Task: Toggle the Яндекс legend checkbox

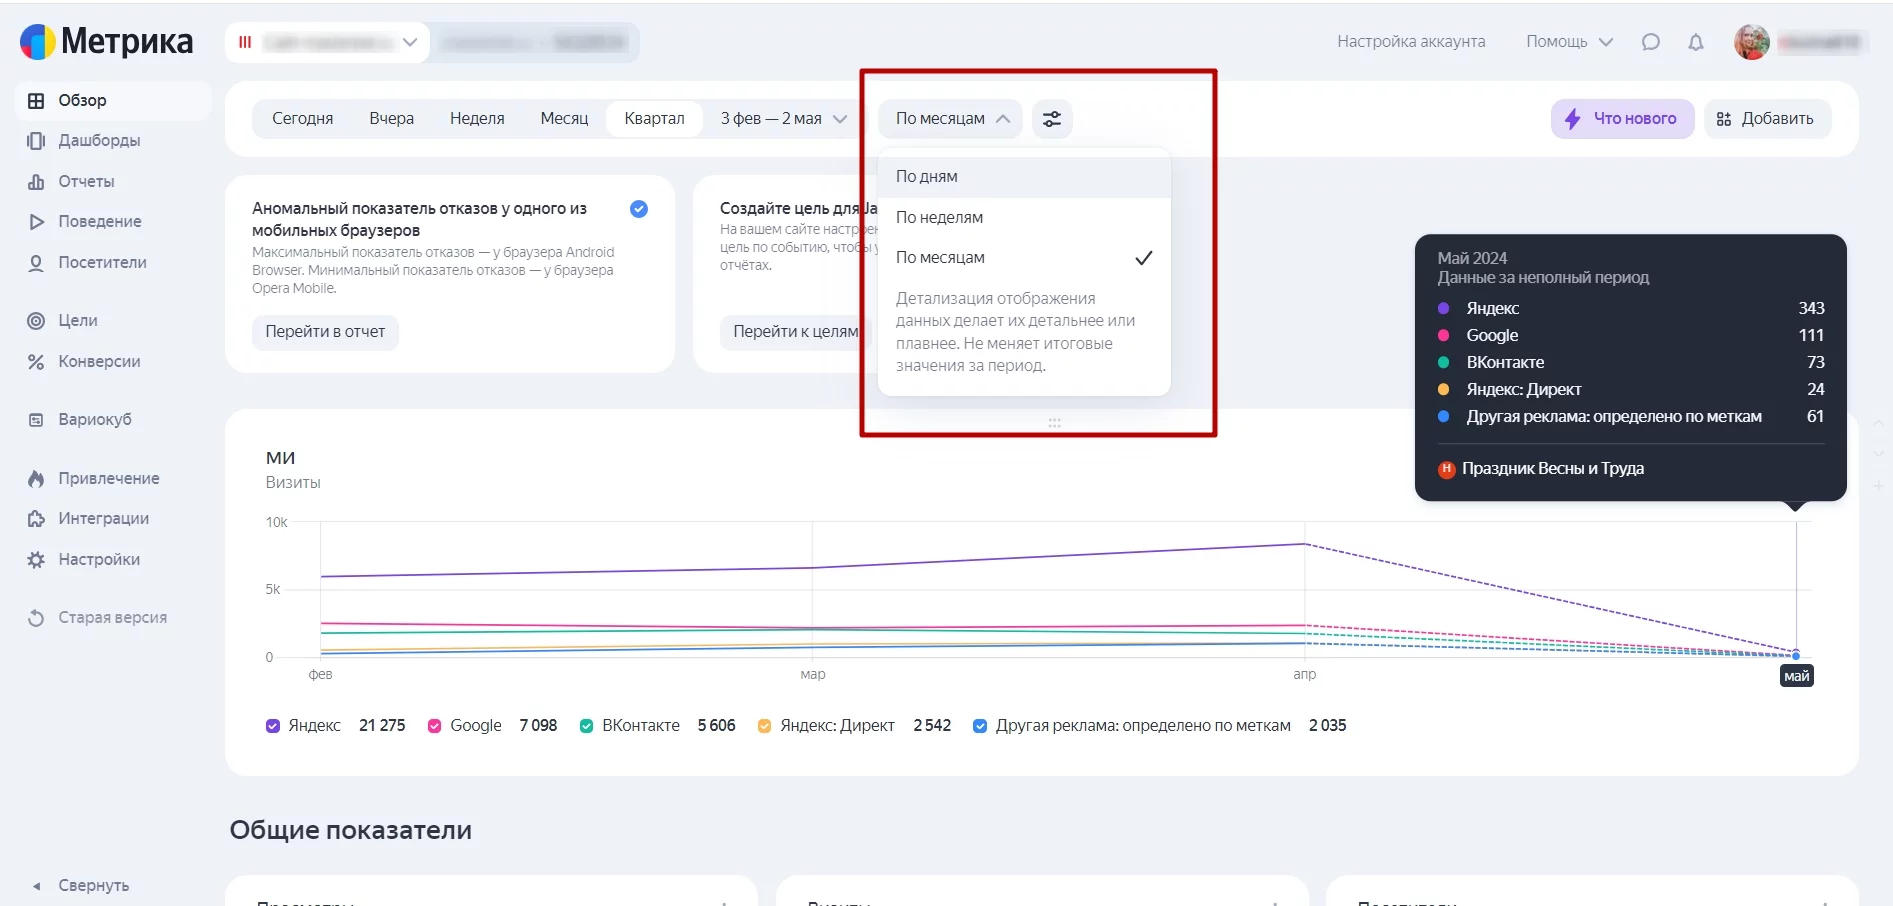Action: pyautogui.click(x=273, y=726)
